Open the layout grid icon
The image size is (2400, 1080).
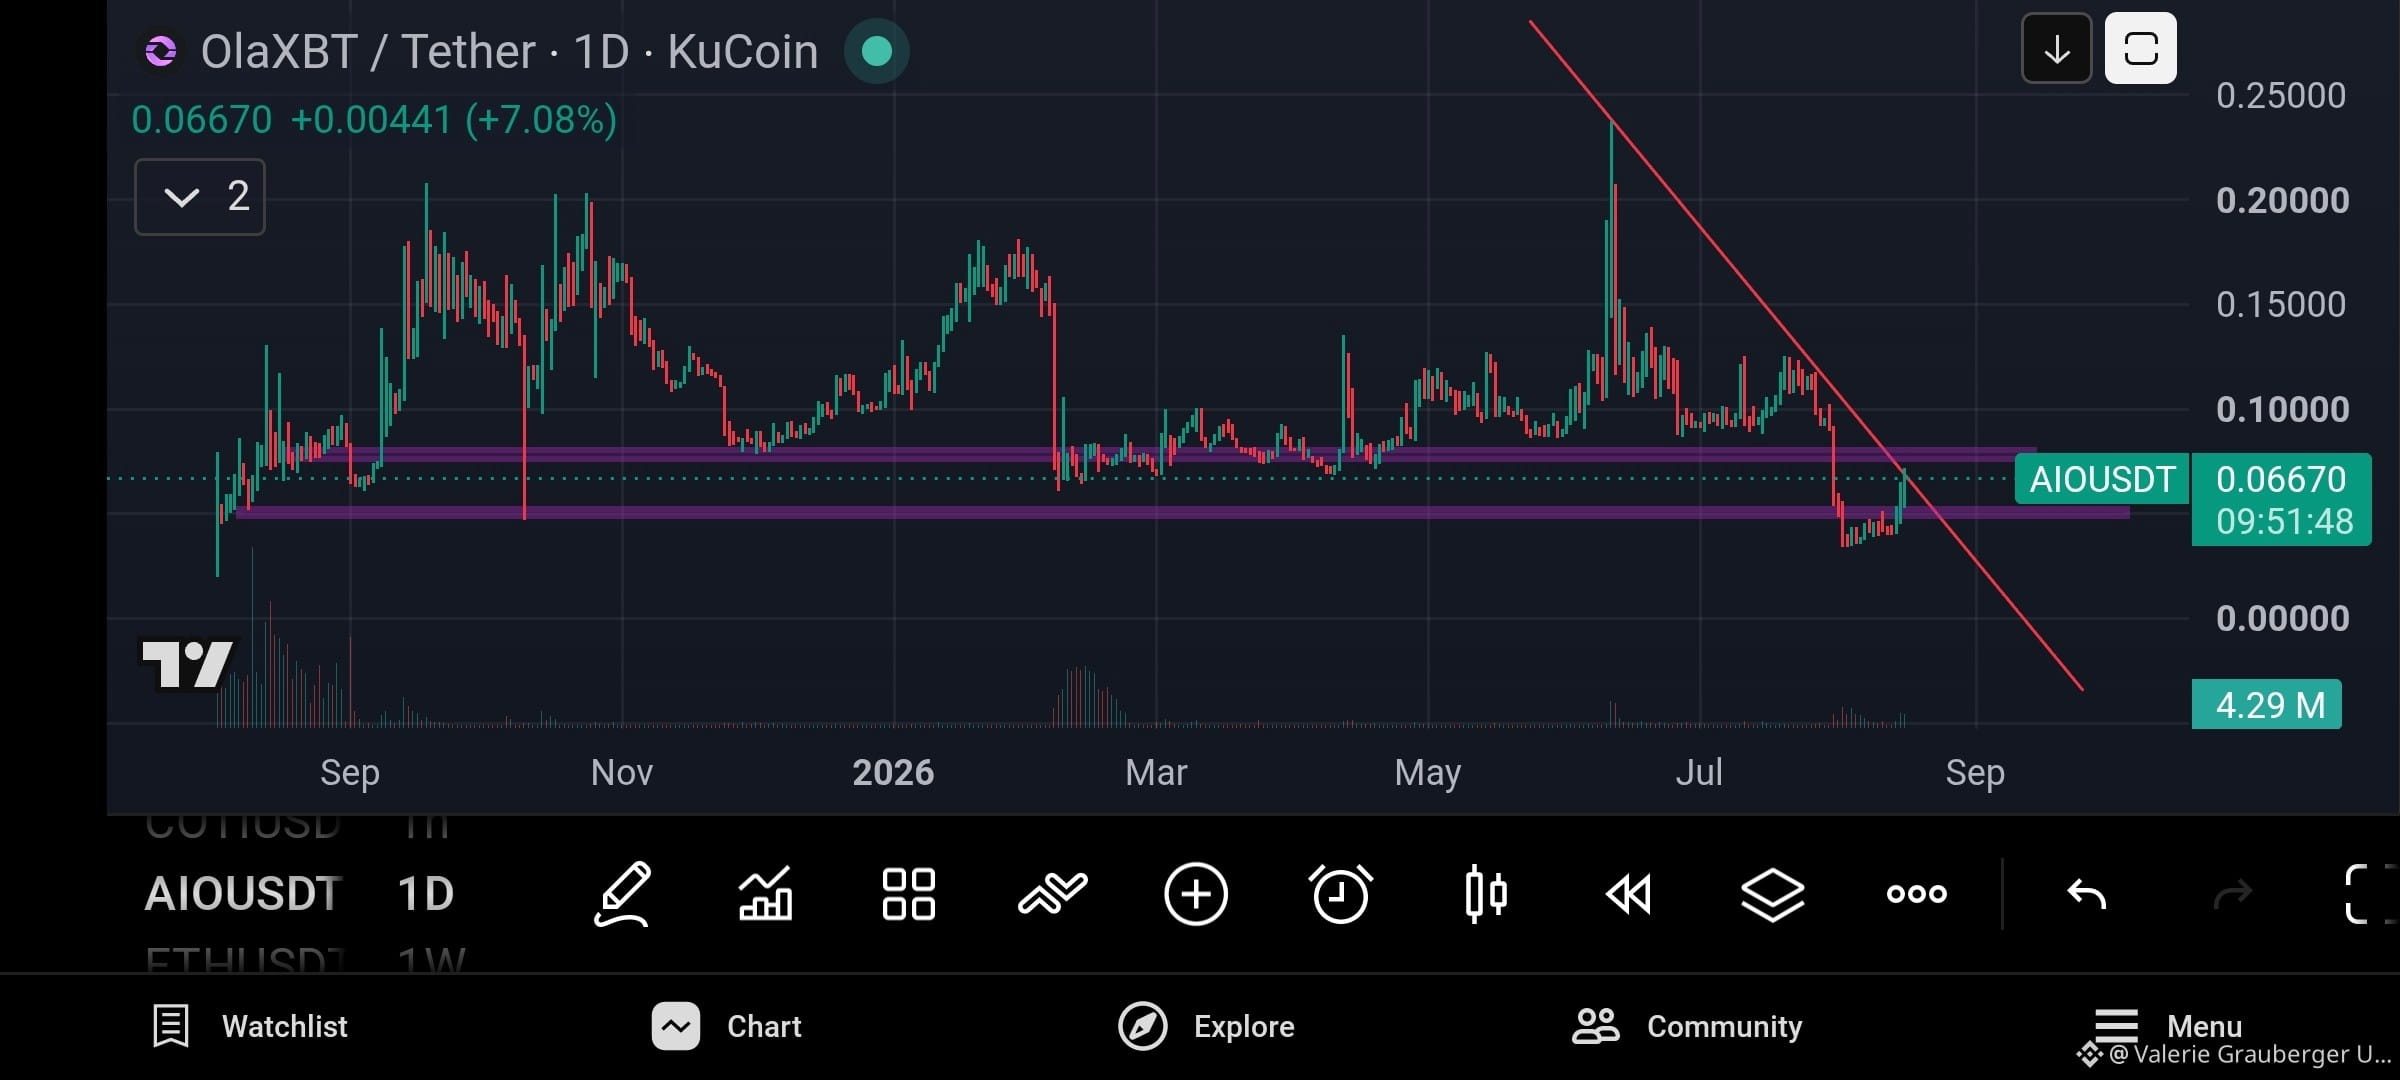coord(908,893)
